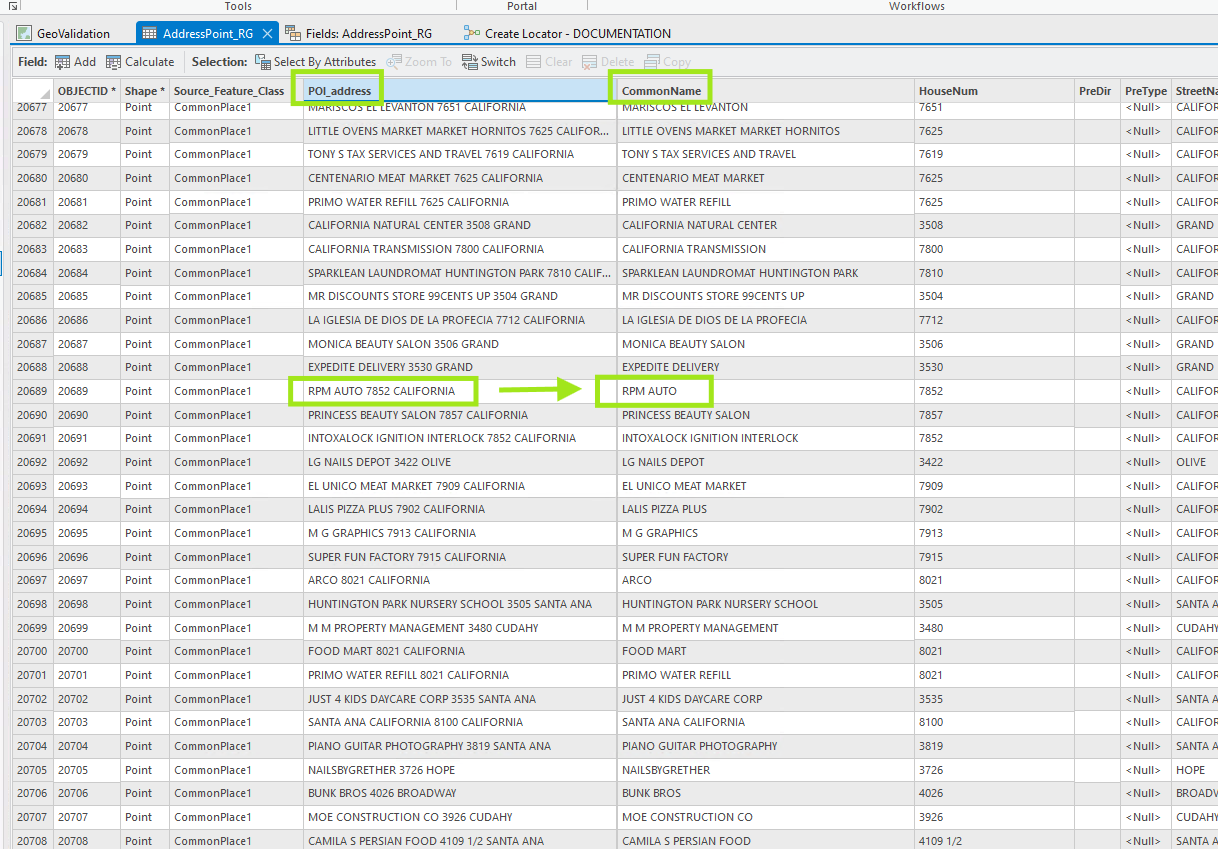Click CommonName cell 'EL UNICO MEAT MARKET'
Viewport: 1218px width, 849px height.
765,486
